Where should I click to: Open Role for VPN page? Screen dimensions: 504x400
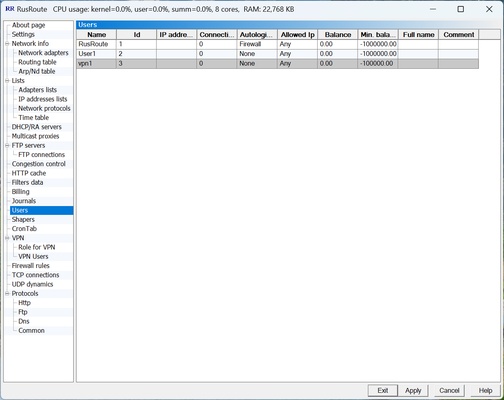[37, 247]
